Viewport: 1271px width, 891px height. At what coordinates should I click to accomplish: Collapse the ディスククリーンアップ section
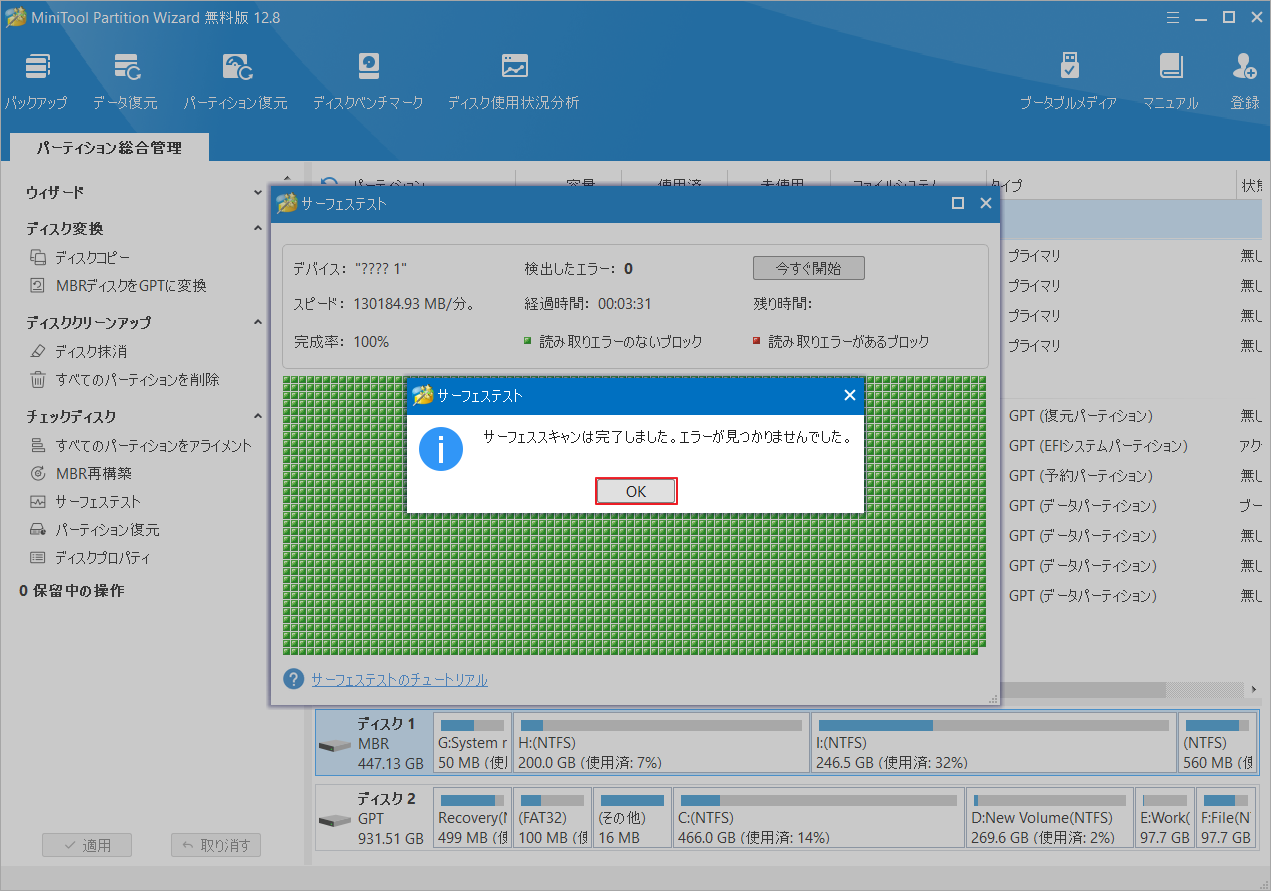coord(258,323)
